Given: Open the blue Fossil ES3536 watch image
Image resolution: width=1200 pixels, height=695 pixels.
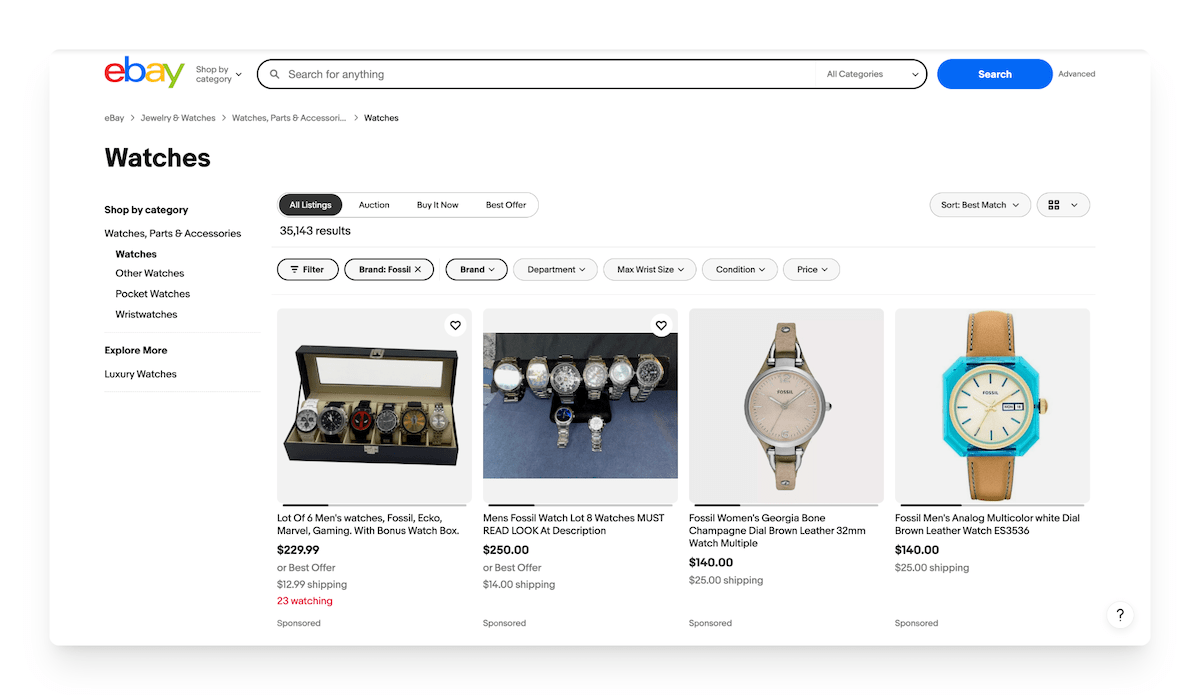Looking at the screenshot, I should click(x=992, y=405).
